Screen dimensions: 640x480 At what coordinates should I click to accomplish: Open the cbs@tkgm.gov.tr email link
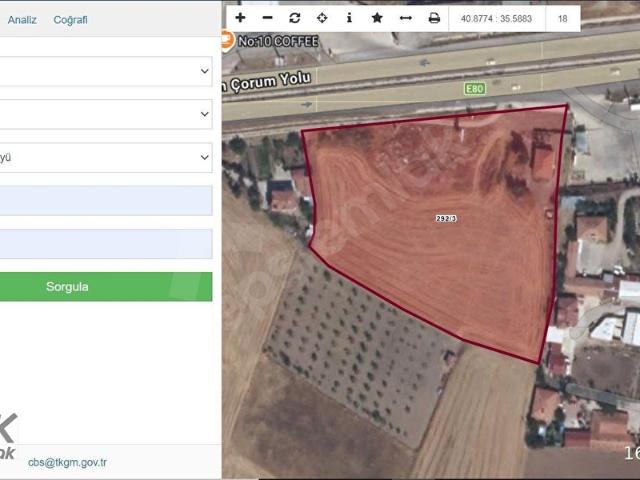(x=67, y=462)
